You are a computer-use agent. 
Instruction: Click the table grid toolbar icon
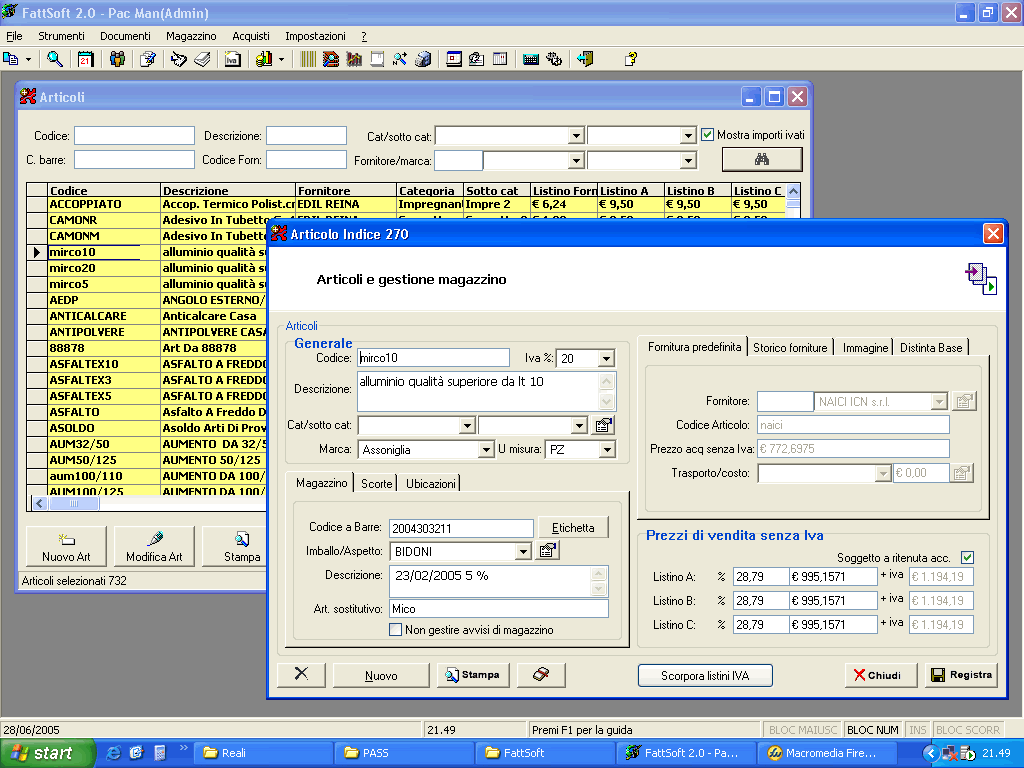coord(500,59)
